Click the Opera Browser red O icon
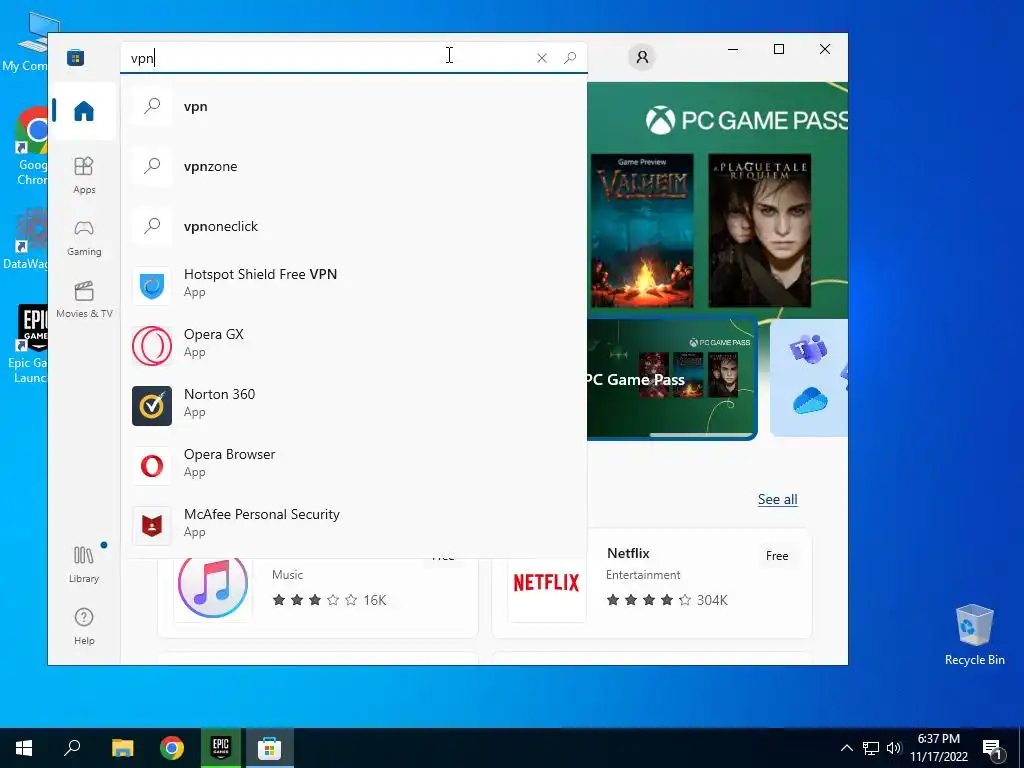1024x768 pixels. (x=152, y=466)
